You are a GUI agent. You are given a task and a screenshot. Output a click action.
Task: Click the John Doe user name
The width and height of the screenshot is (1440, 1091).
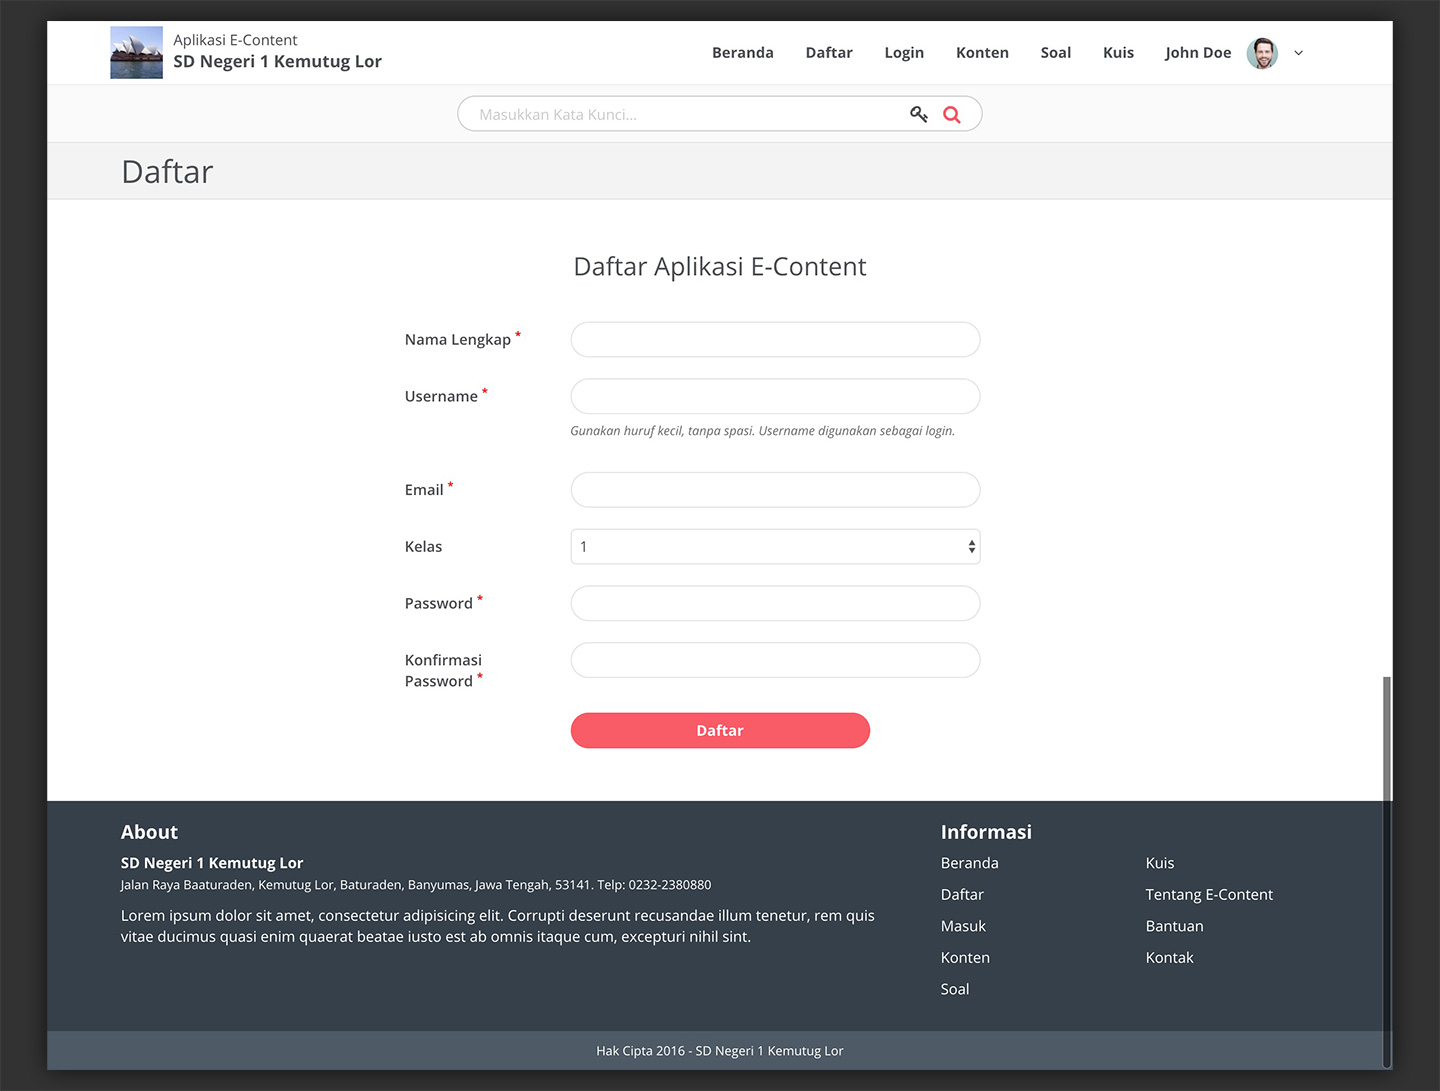coord(1198,53)
